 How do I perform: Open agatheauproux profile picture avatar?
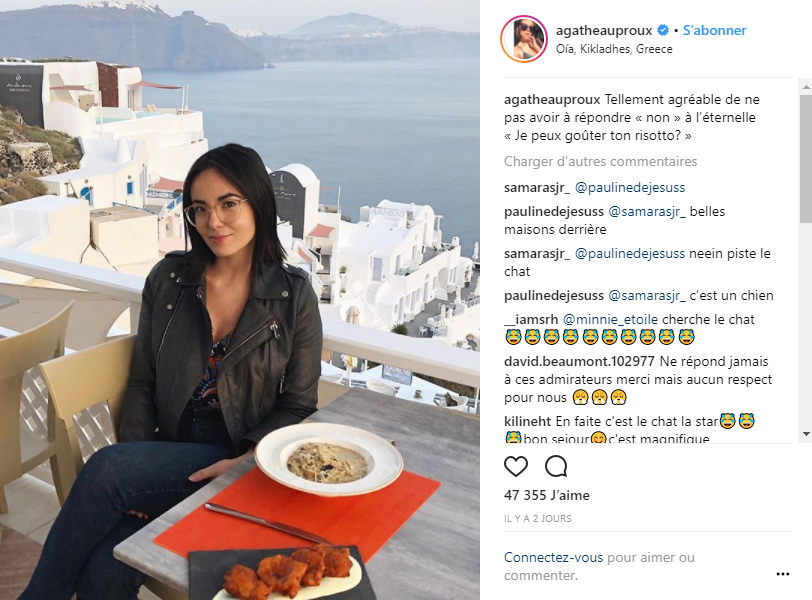(x=524, y=39)
